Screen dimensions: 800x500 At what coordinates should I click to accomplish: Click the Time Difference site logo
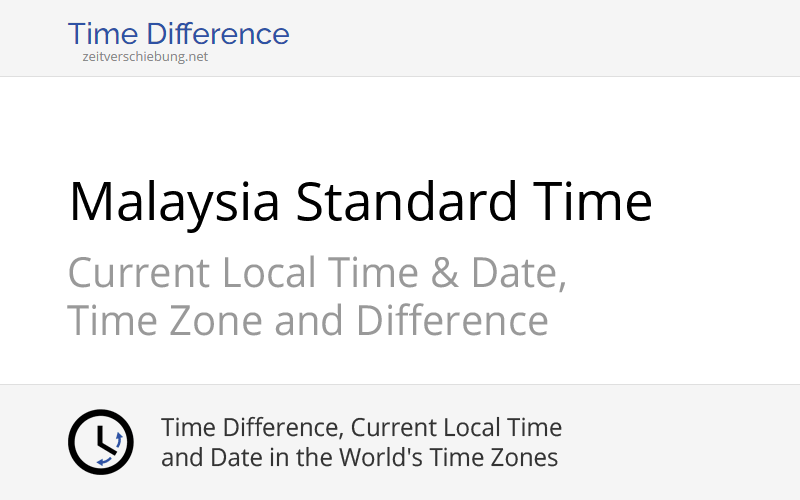pyautogui.click(x=178, y=34)
